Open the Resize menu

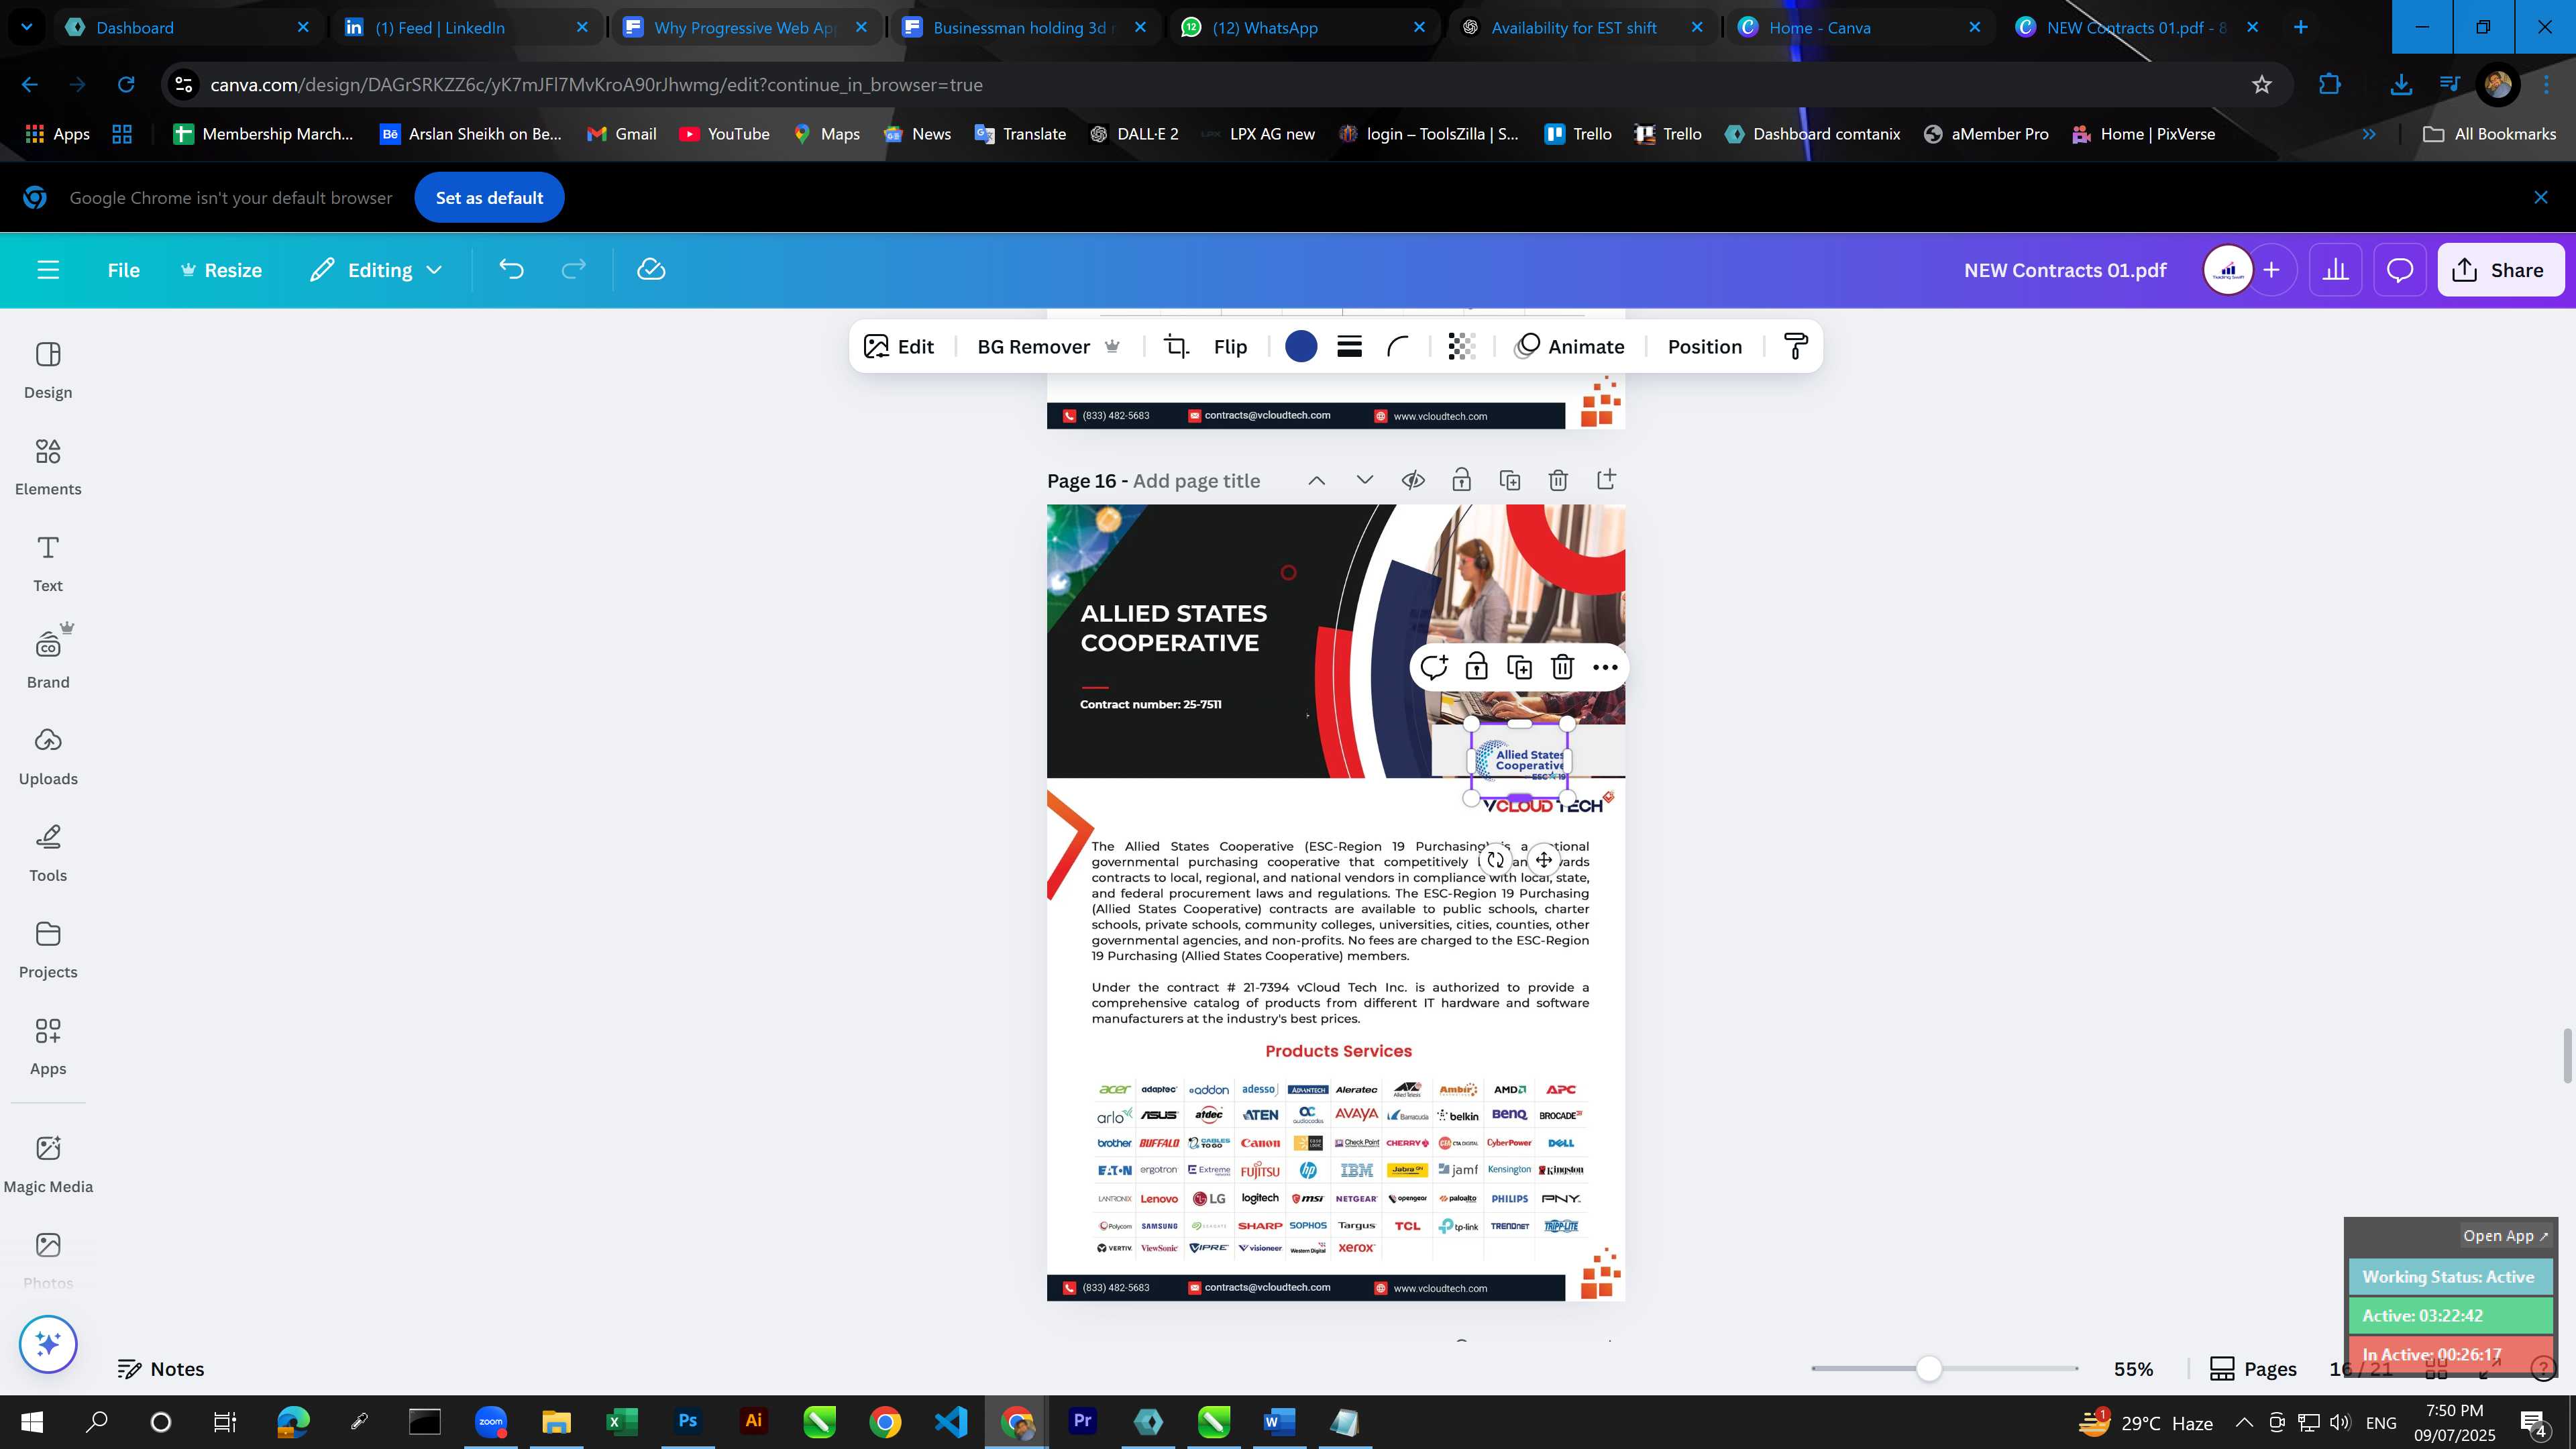point(221,270)
